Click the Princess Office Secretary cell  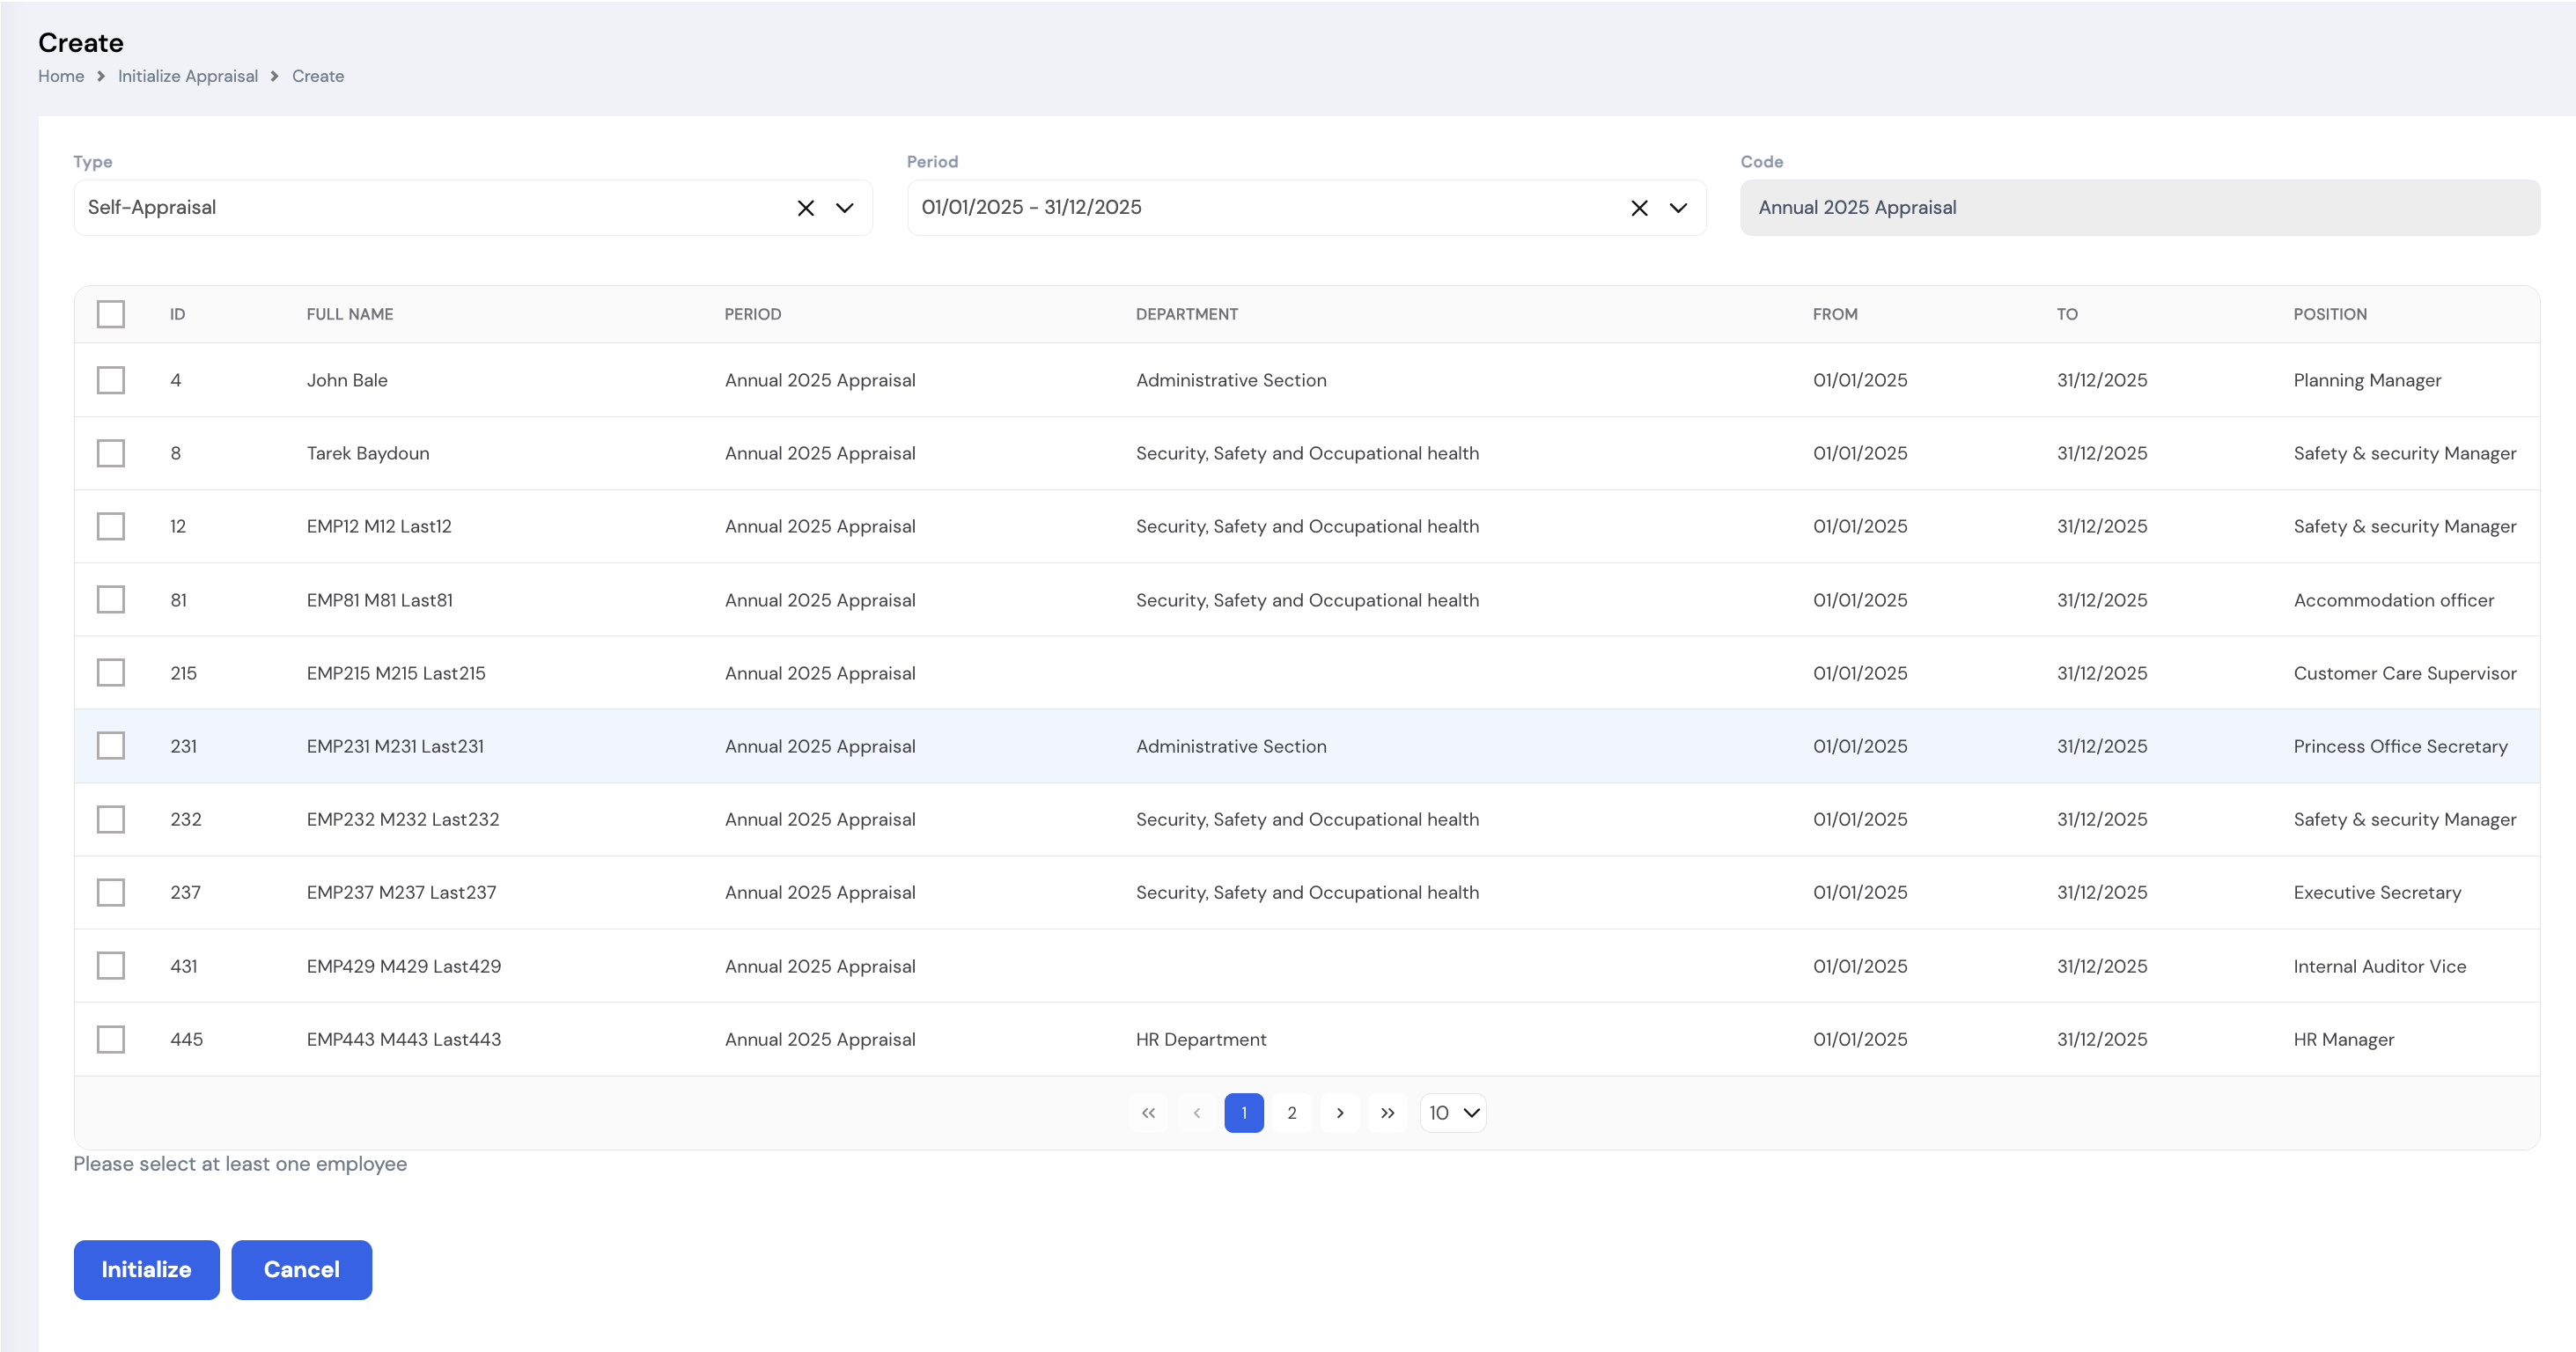tap(2400, 746)
